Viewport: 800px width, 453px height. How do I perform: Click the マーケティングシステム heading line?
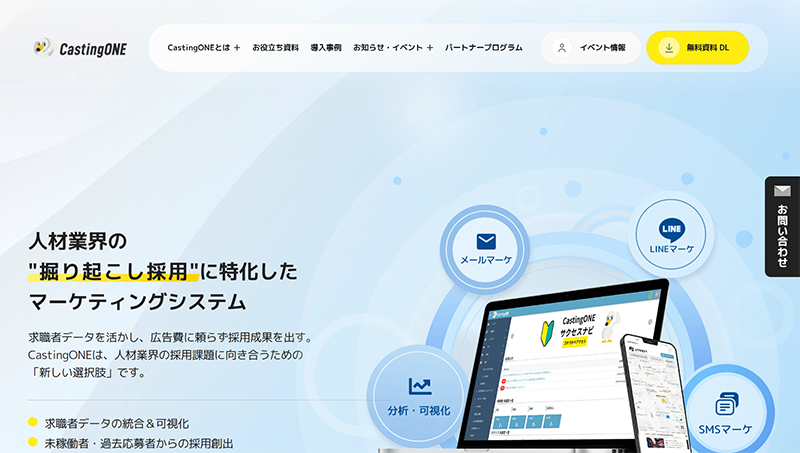(138, 302)
